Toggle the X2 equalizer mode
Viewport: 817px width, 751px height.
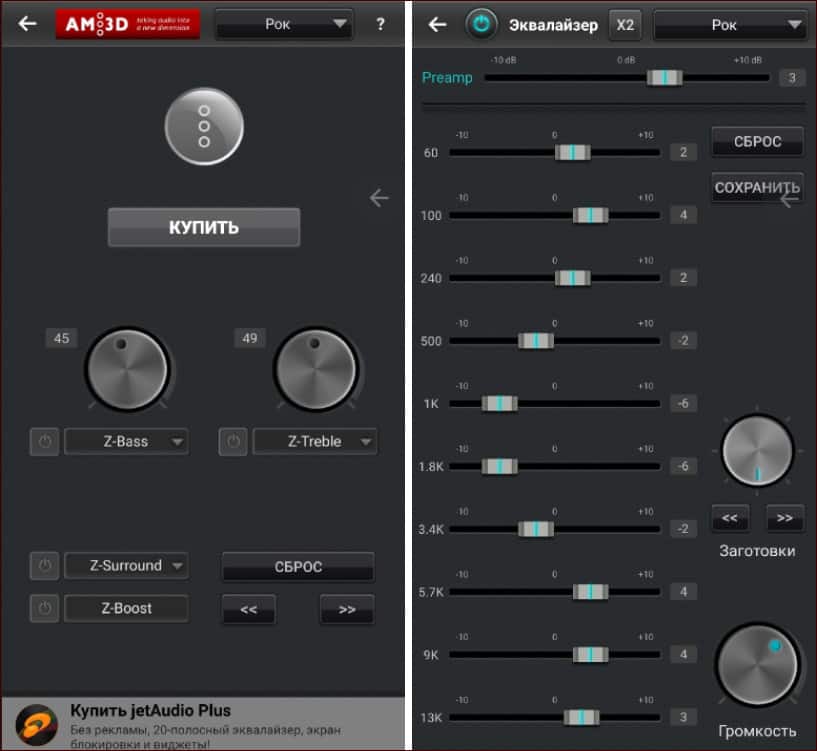(x=625, y=24)
